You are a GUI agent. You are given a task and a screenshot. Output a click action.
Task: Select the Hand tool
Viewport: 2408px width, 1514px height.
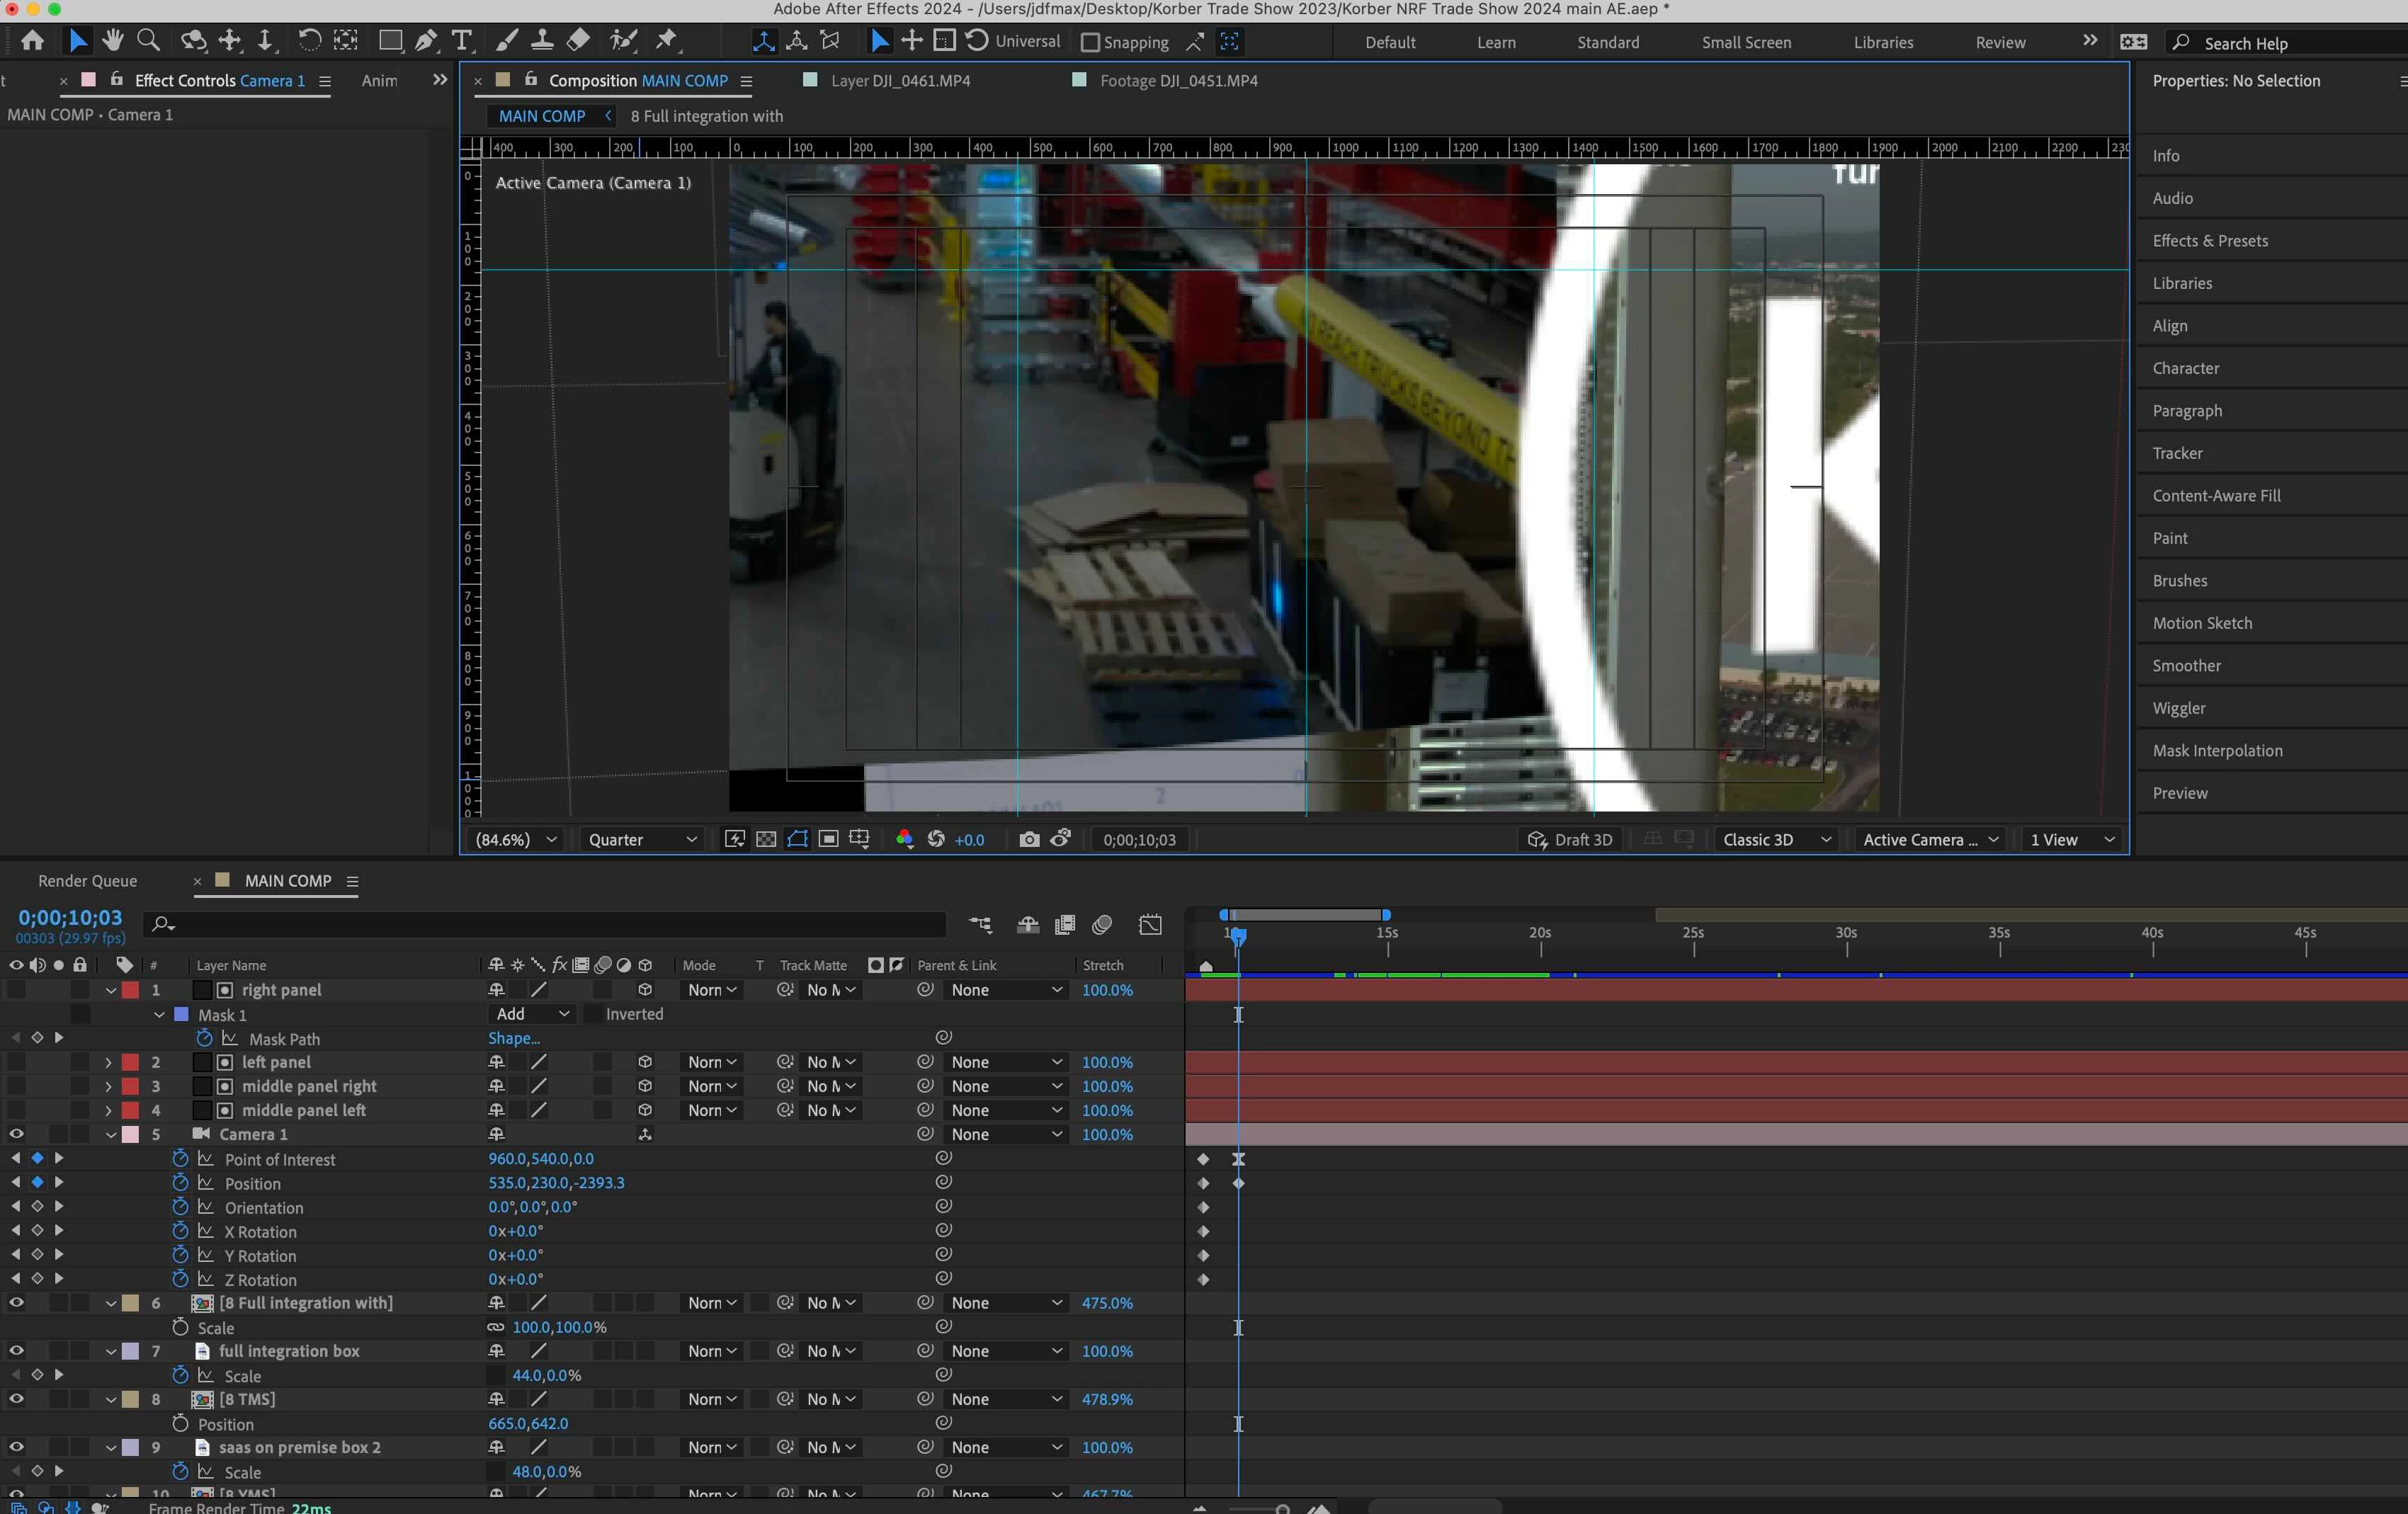pyautogui.click(x=112, y=41)
